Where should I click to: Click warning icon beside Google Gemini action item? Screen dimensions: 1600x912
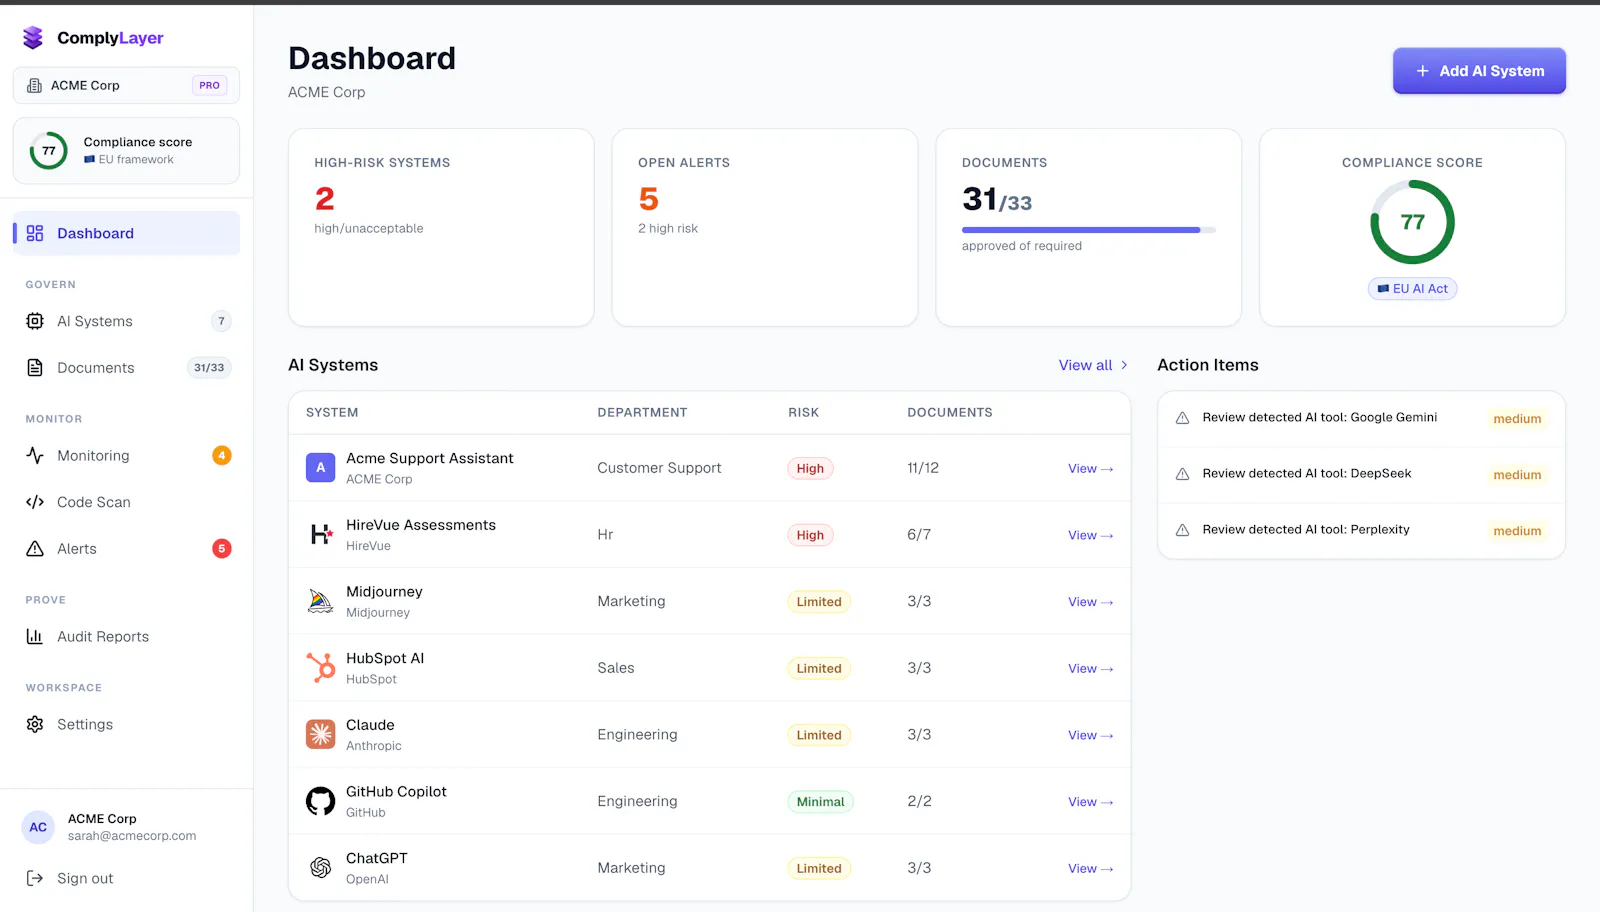1182,418
